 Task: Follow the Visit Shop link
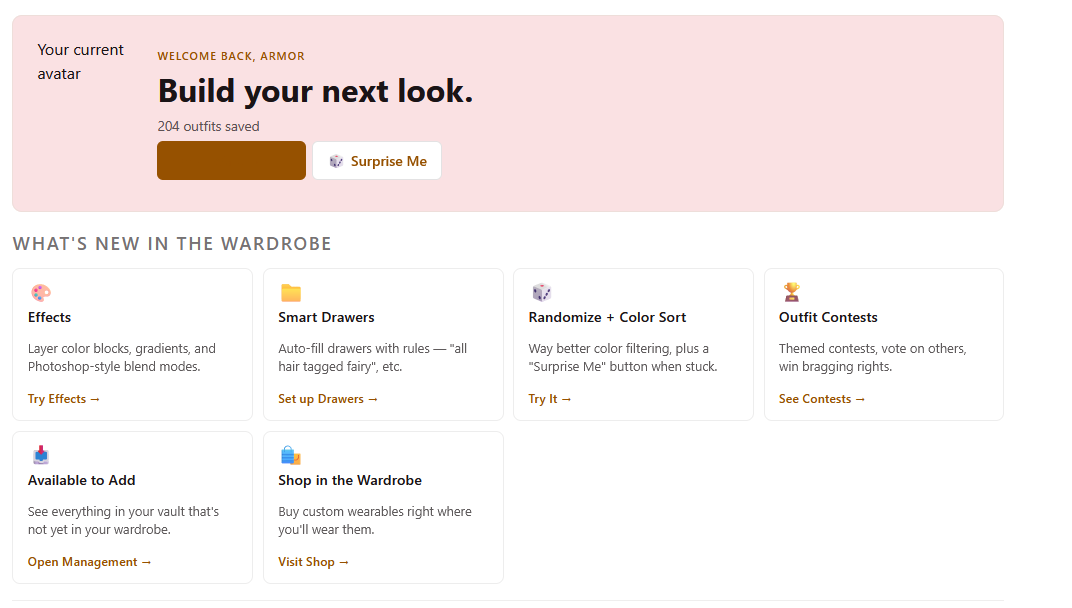pos(314,562)
